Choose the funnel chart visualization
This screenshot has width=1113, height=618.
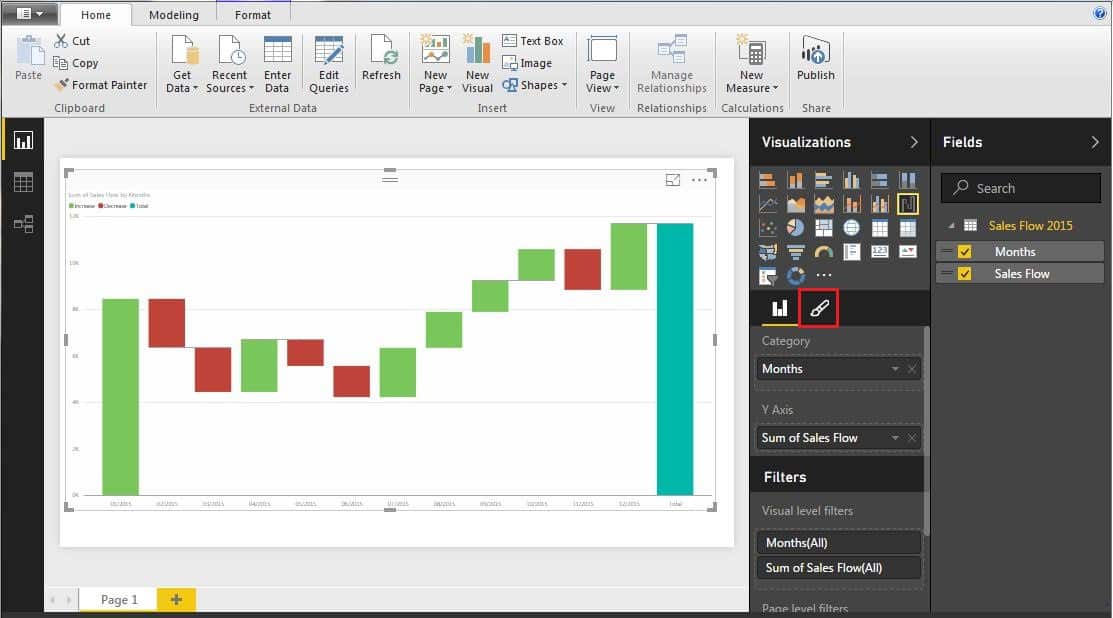[x=796, y=252]
